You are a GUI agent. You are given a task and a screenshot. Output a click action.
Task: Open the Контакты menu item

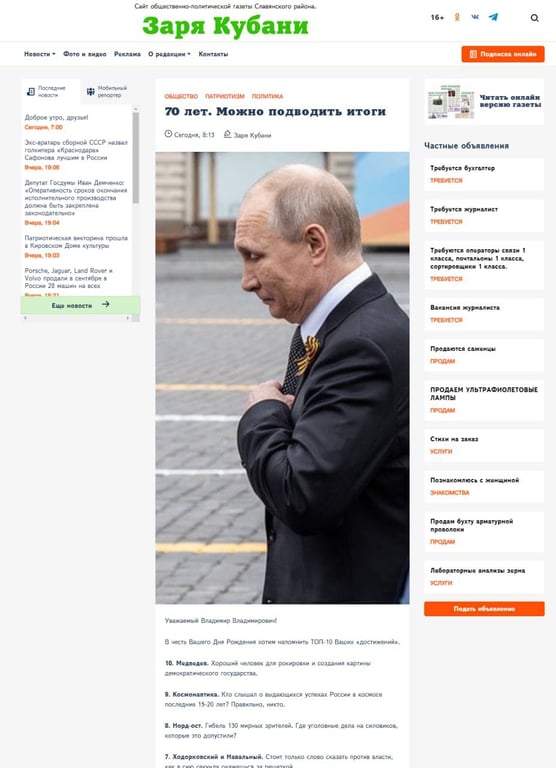213,54
